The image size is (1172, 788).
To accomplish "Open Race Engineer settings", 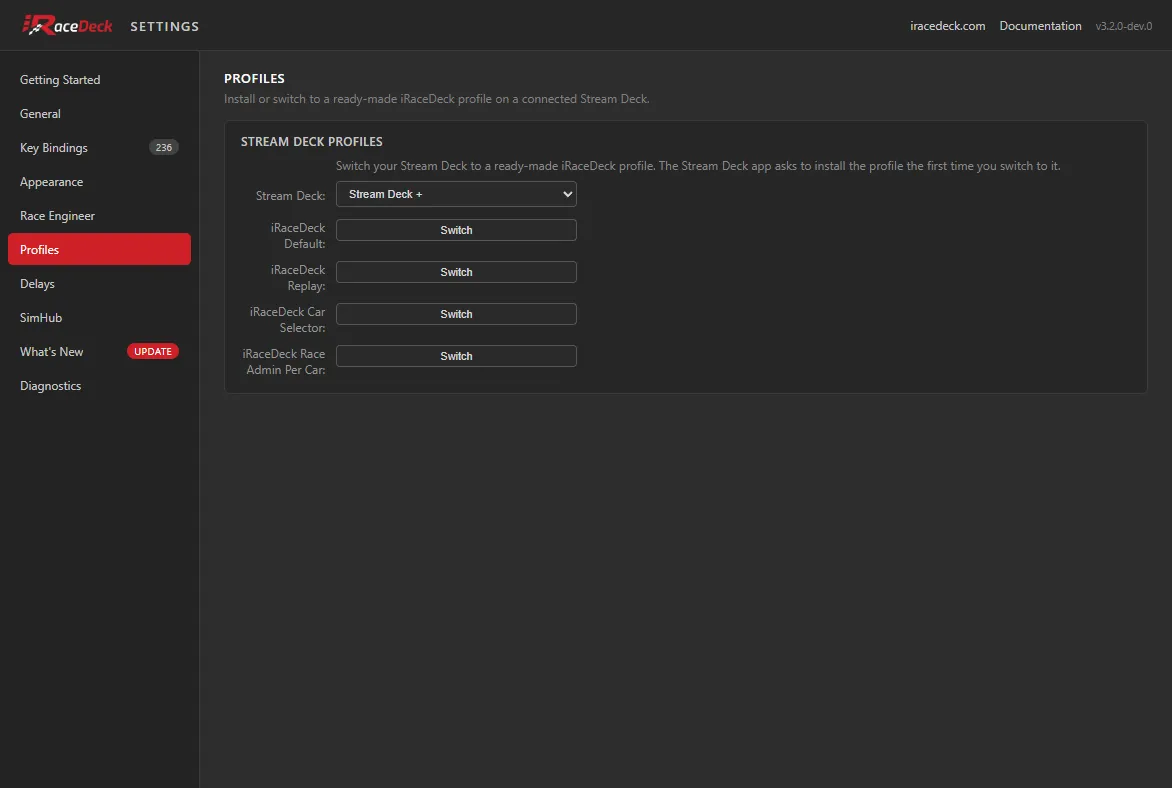I will click(99, 215).
